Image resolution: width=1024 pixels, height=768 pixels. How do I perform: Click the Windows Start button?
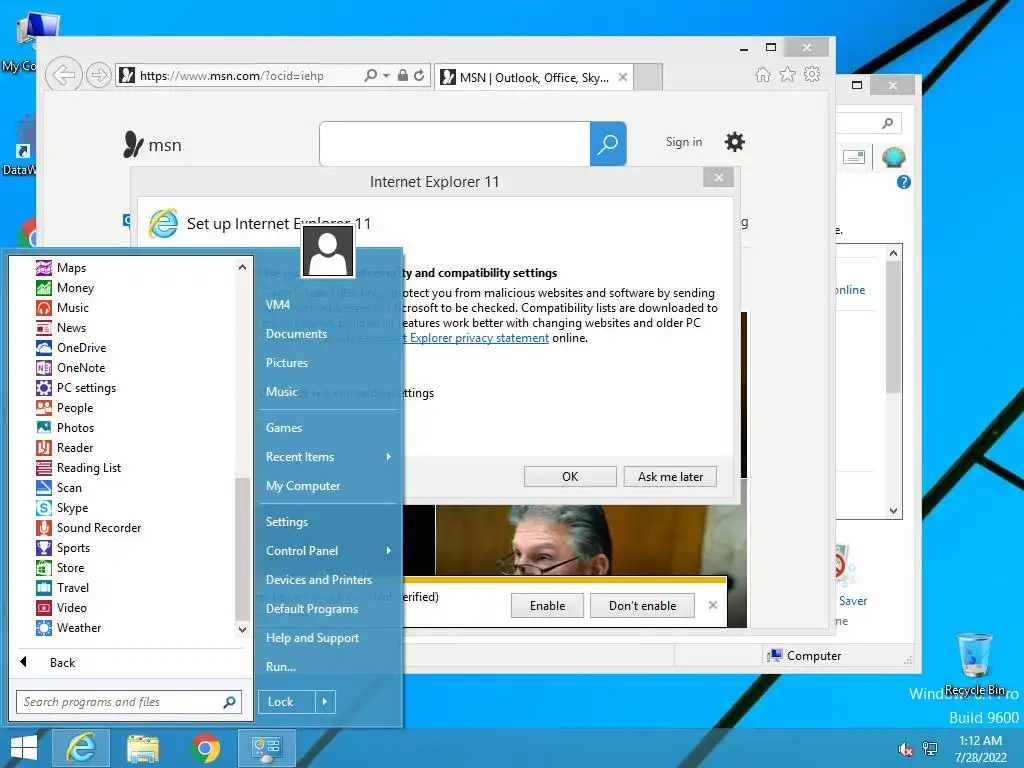tap(24, 748)
